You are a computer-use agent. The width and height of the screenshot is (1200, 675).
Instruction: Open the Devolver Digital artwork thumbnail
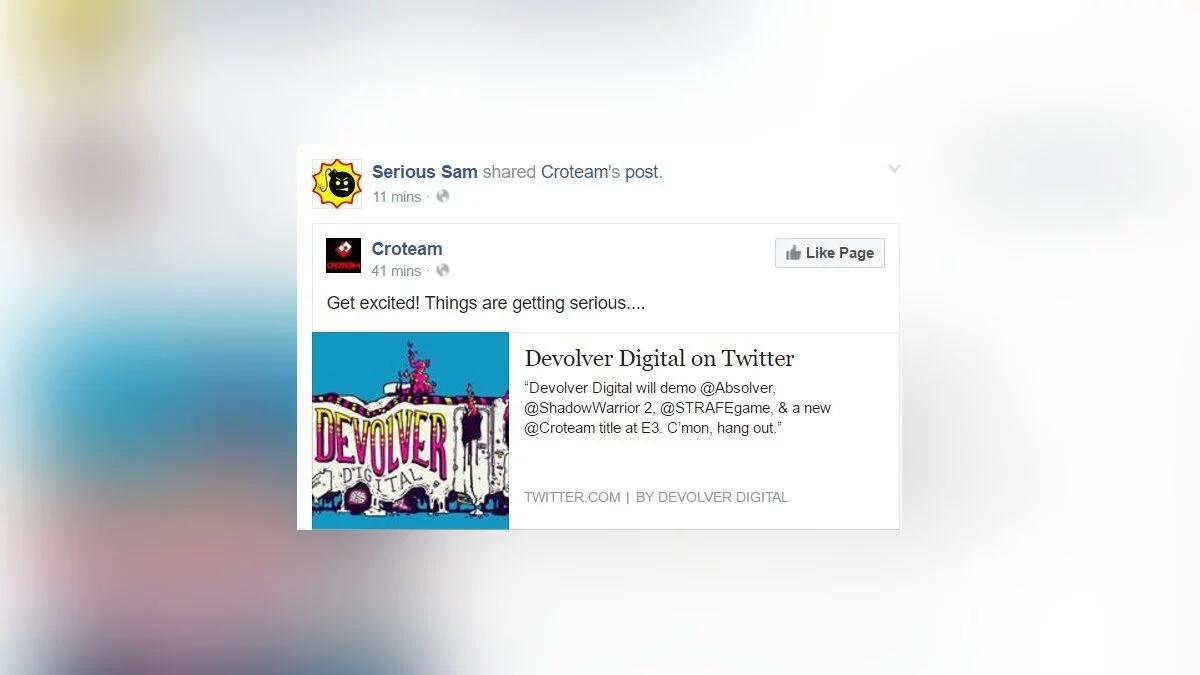coord(411,431)
